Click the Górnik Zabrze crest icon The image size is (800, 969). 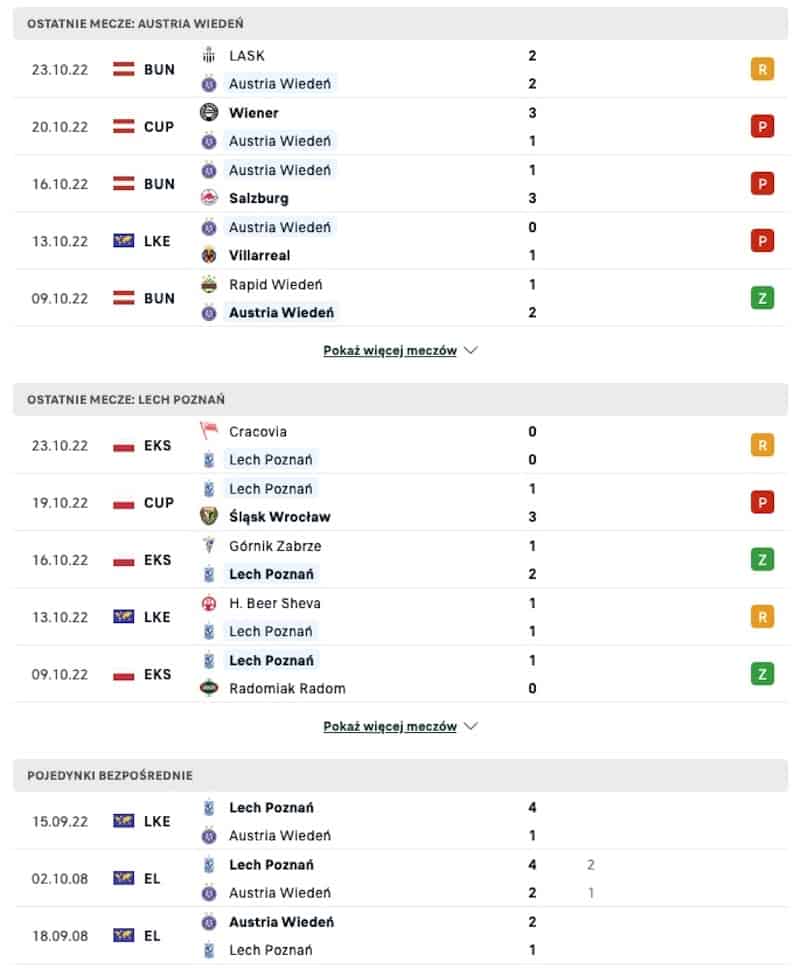tap(209, 546)
